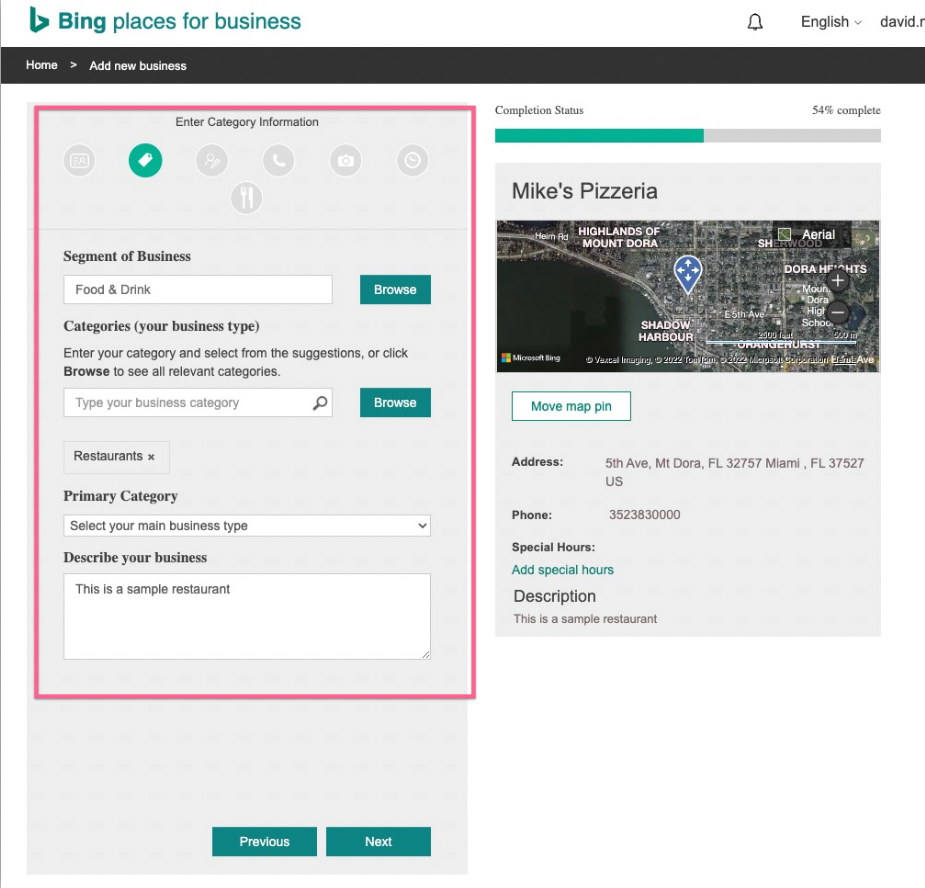This screenshot has width=925, height=888.
Task: Click the business card step icon
Action: pos(79,160)
